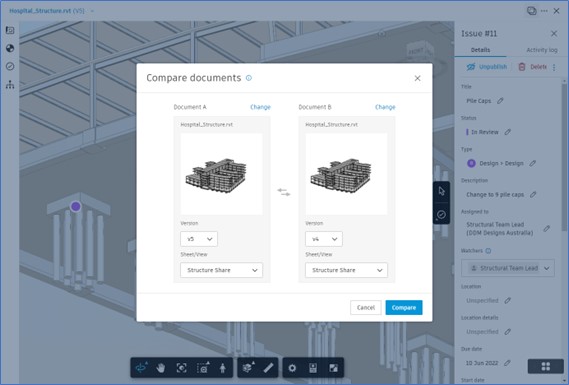Image resolution: width=569 pixels, height=385 pixels.
Task: Swap Document A and B using arrows icon
Action: [x=284, y=192]
